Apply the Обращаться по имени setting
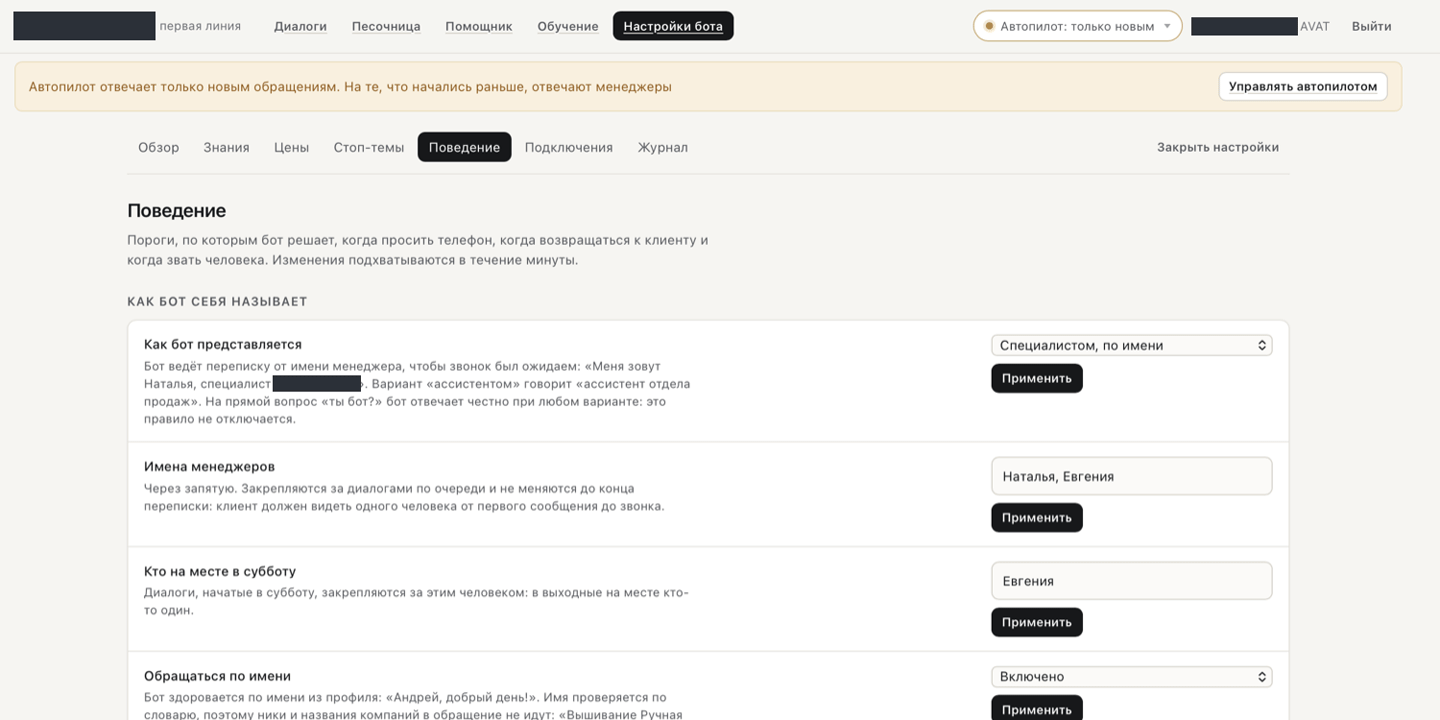Viewport: 1440px width, 720px height. (1036, 708)
